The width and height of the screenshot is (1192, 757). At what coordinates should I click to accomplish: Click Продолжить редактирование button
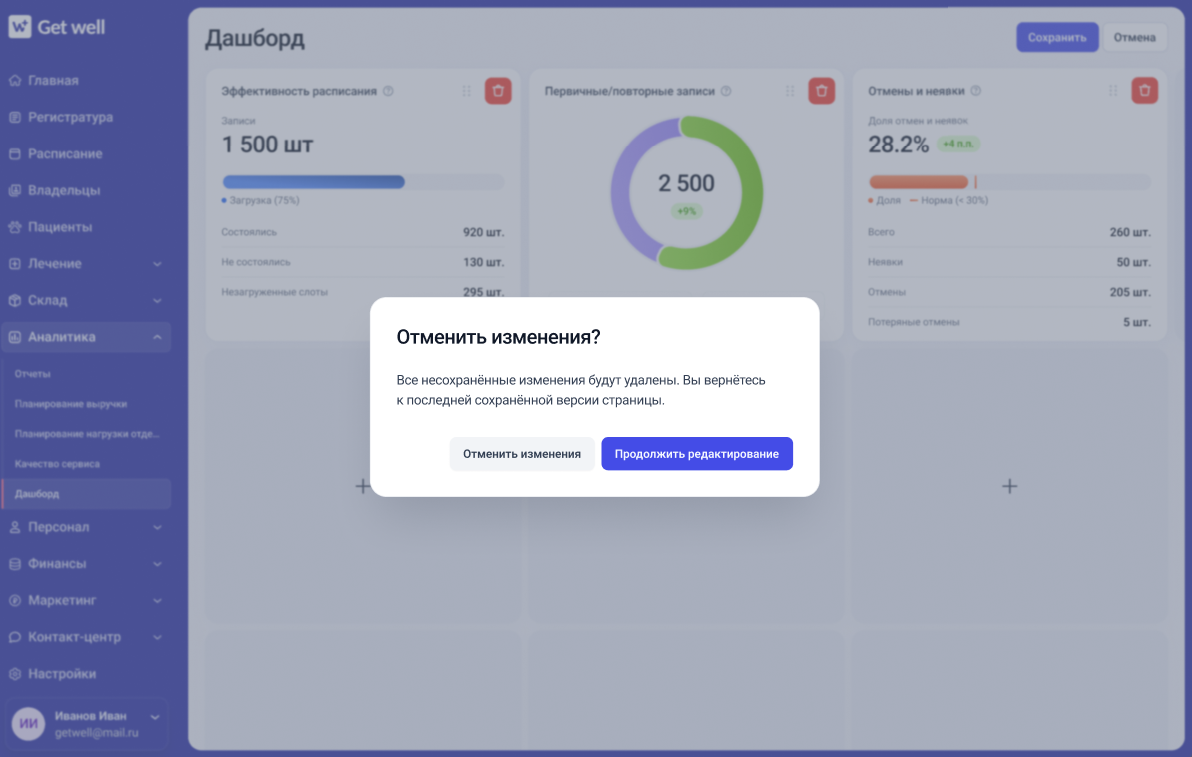[x=696, y=454]
